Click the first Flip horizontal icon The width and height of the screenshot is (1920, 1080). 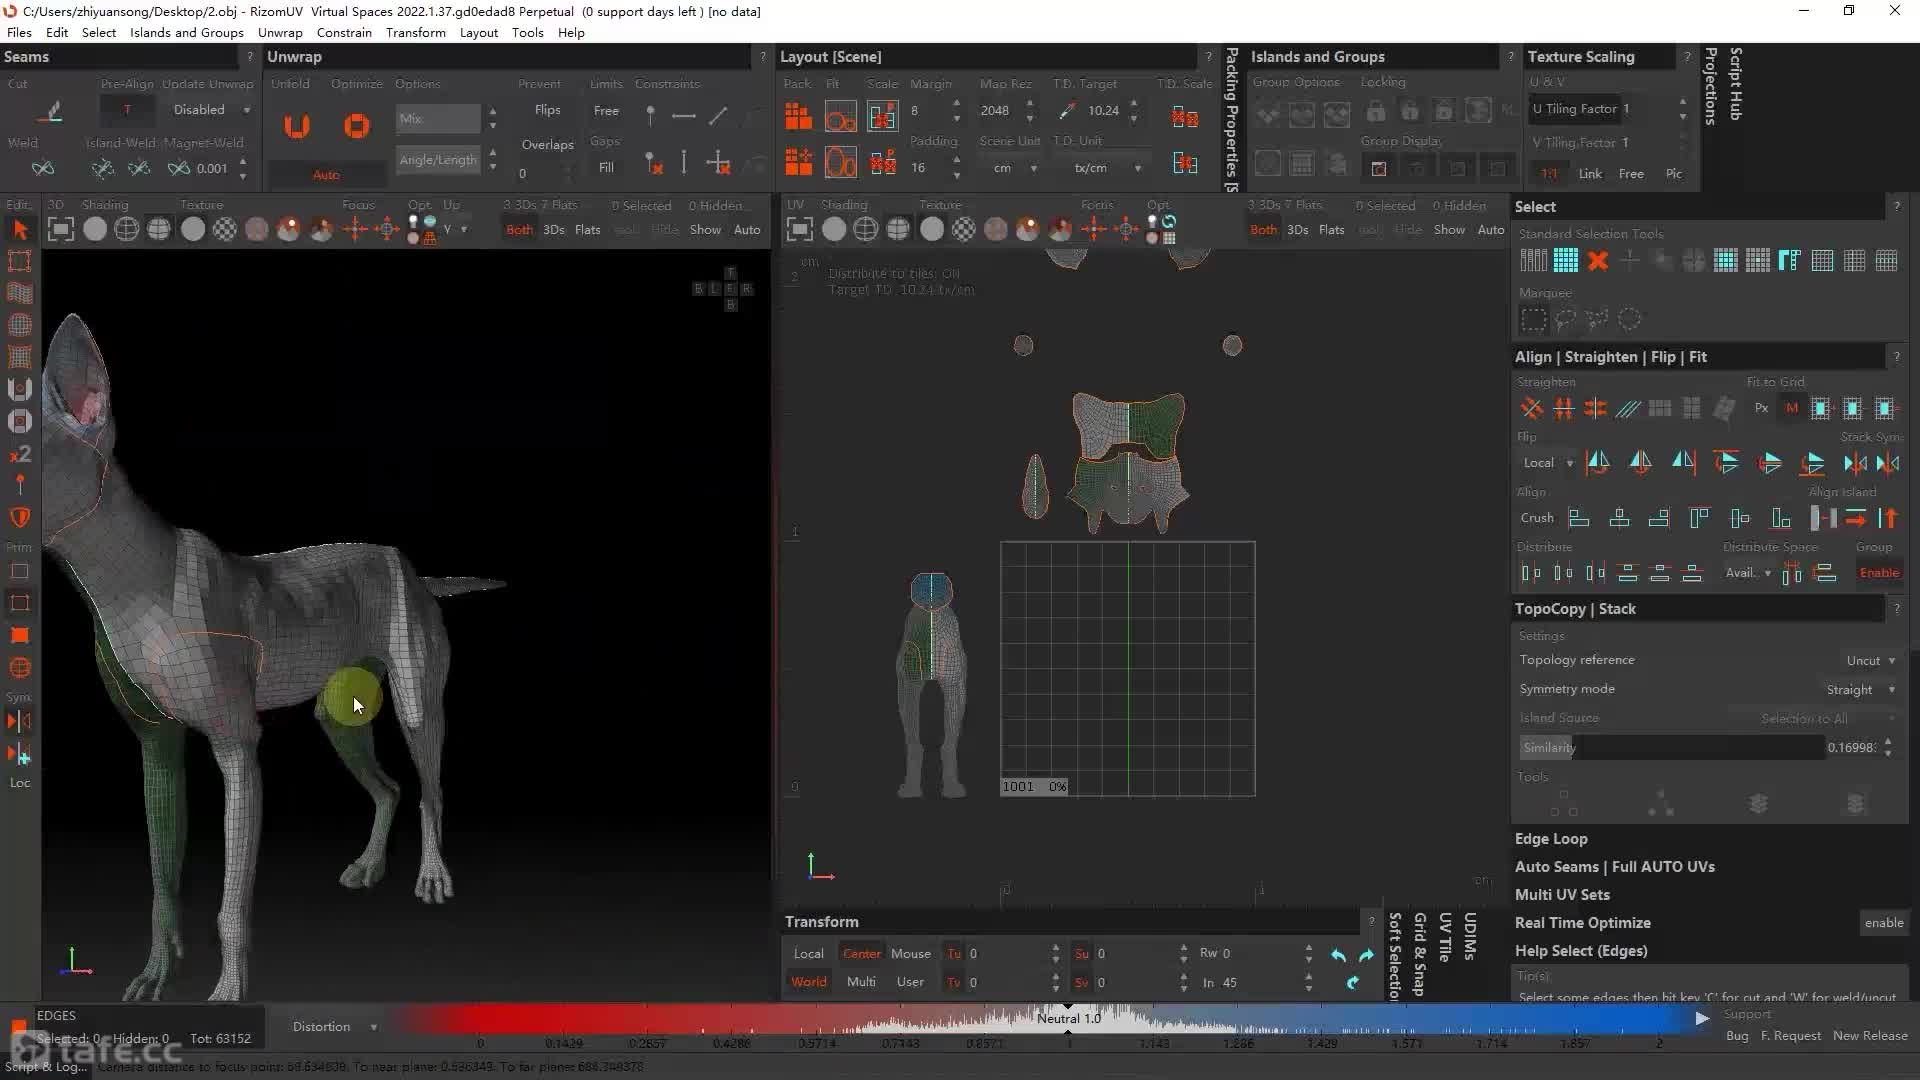pos(1598,462)
